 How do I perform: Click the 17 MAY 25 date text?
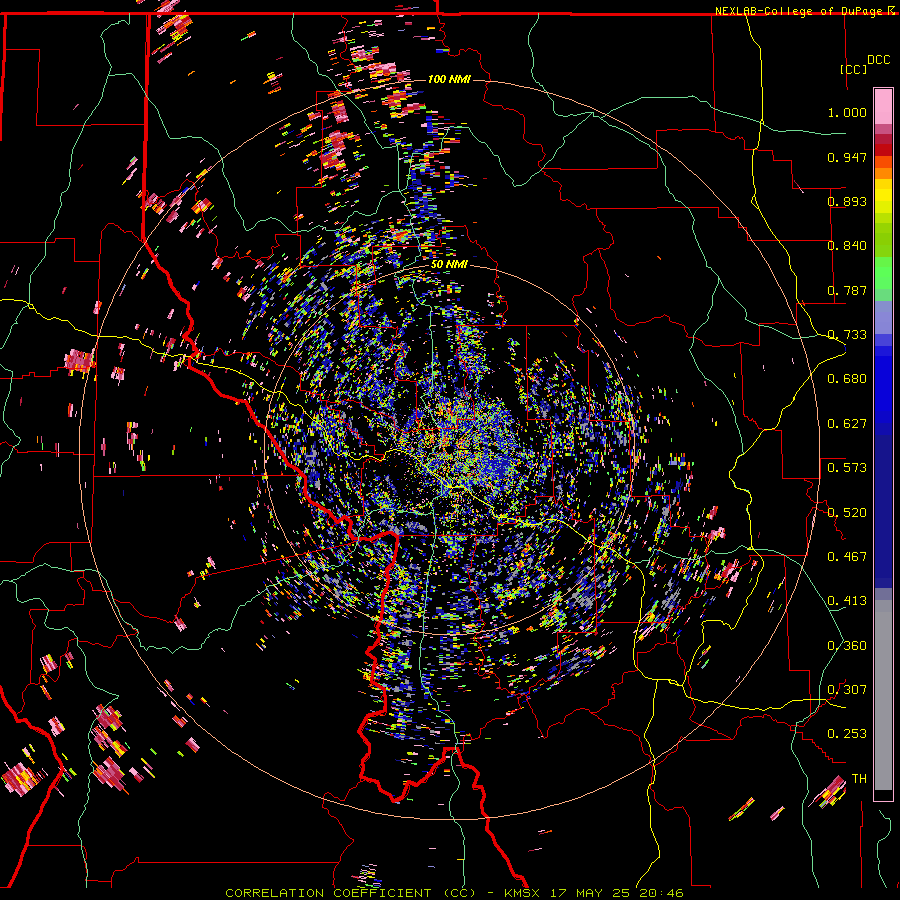point(592,893)
